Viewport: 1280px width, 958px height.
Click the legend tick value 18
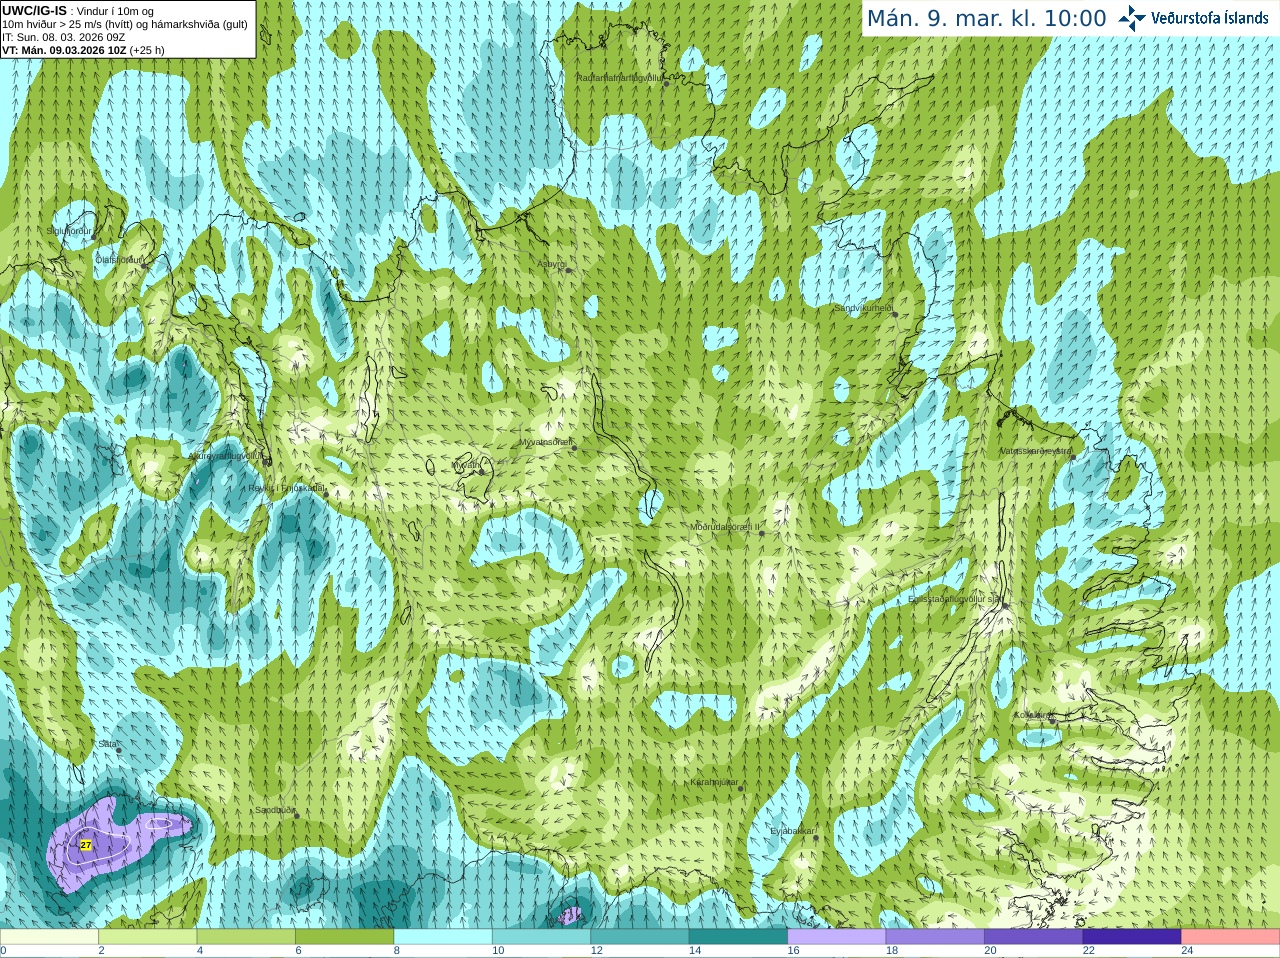892,951
